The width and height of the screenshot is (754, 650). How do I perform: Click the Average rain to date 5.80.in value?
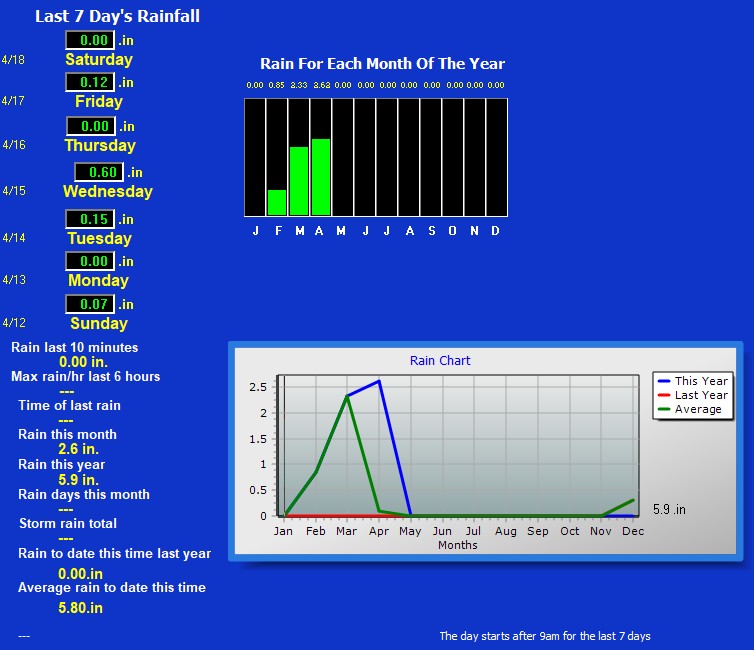pyautogui.click(x=80, y=607)
